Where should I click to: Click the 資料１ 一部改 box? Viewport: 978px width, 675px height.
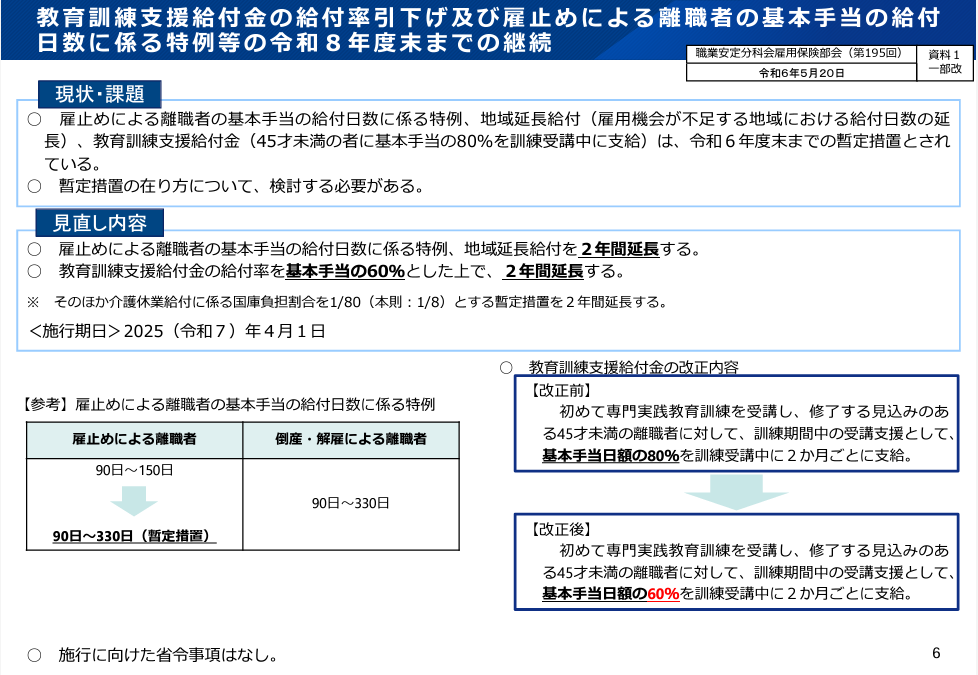click(x=944, y=62)
